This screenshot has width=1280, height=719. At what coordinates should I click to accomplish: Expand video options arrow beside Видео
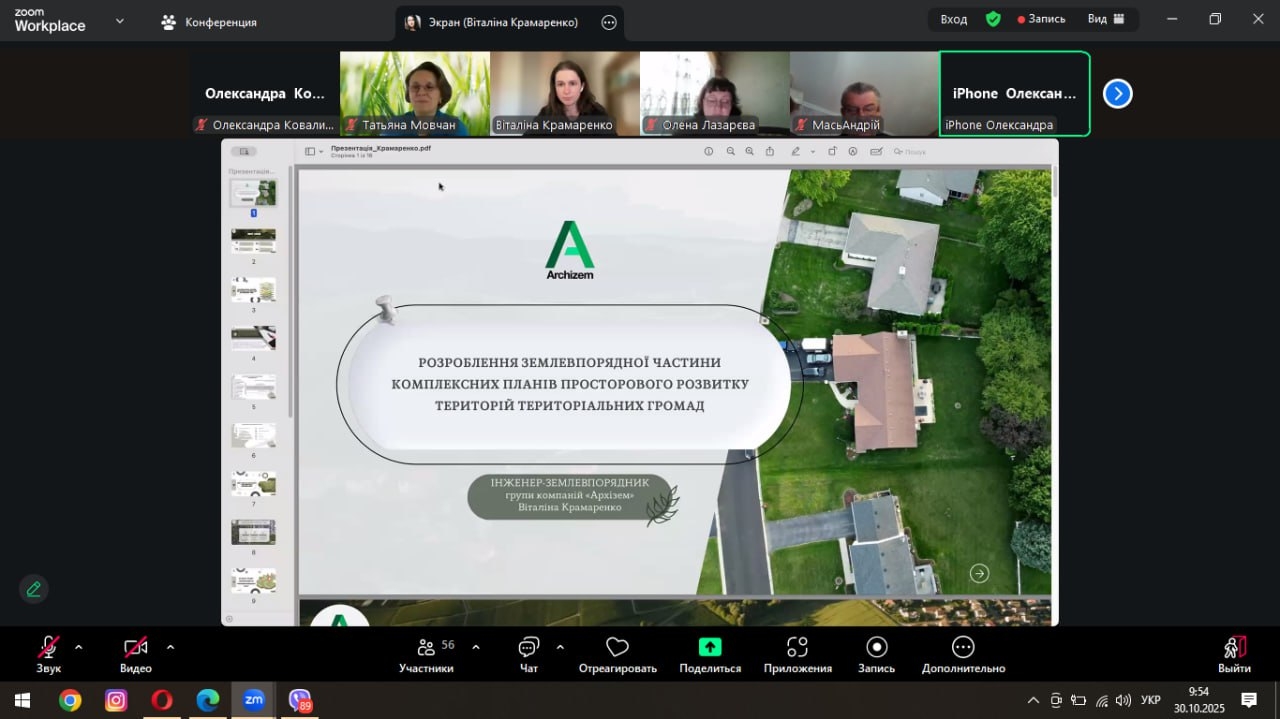point(170,647)
